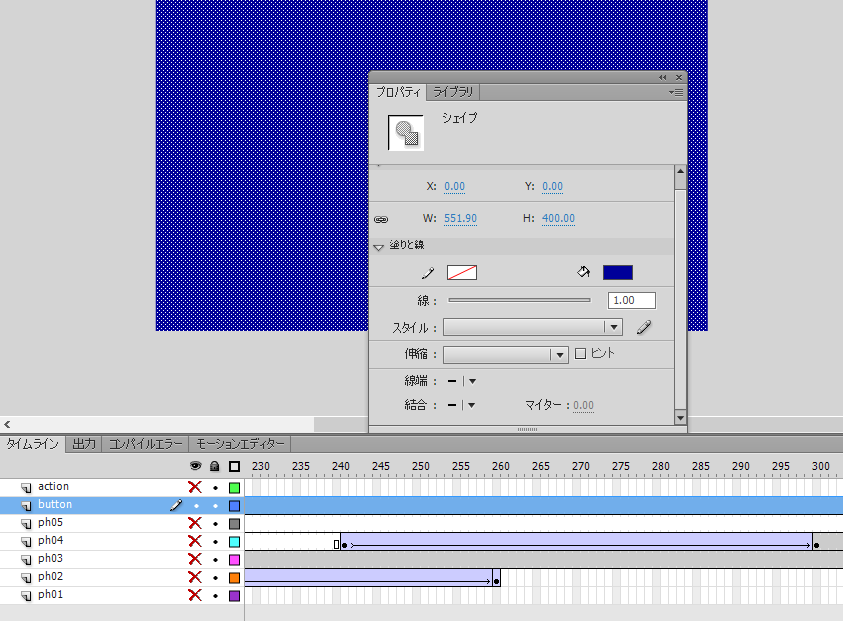
Task: Click the ph01 layer page icon
Action: (26, 595)
